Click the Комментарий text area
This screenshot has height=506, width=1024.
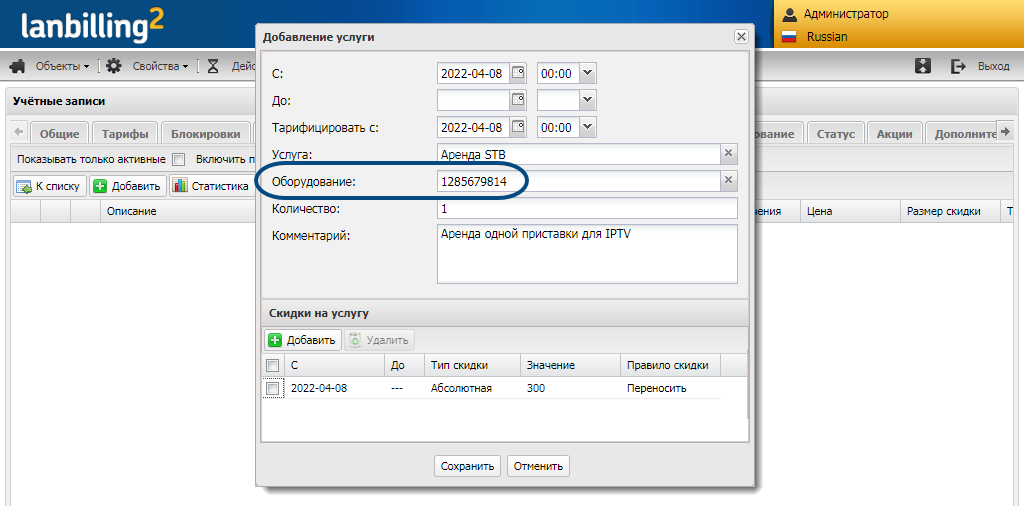click(x=587, y=254)
